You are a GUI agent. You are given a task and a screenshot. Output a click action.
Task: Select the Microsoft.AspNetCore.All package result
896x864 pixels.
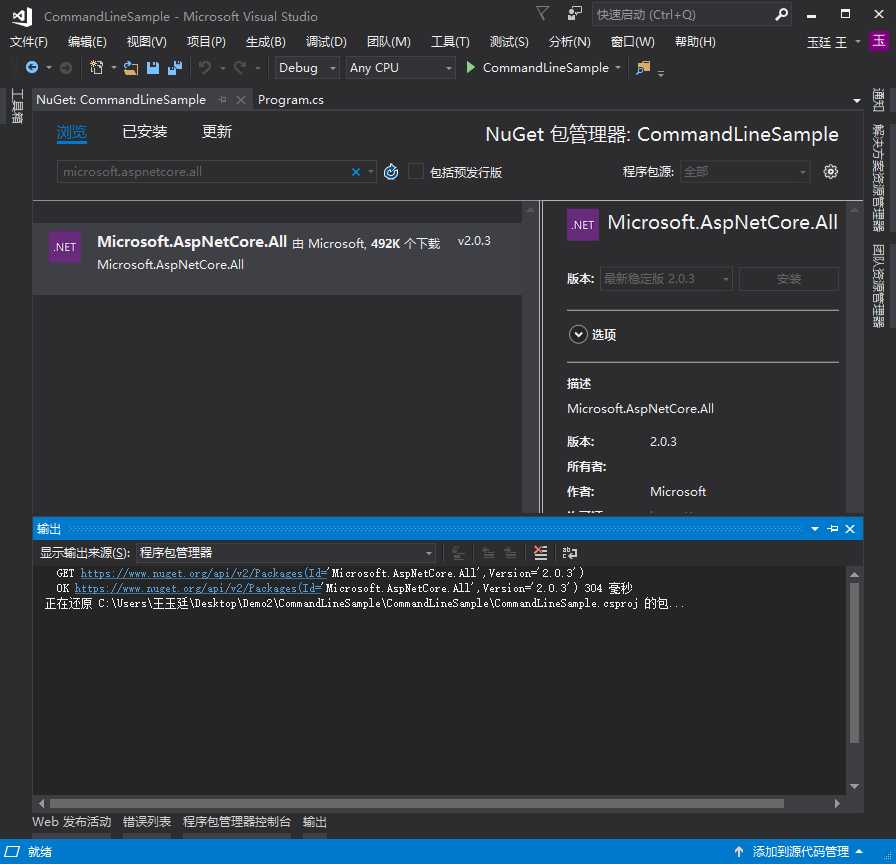(277, 258)
